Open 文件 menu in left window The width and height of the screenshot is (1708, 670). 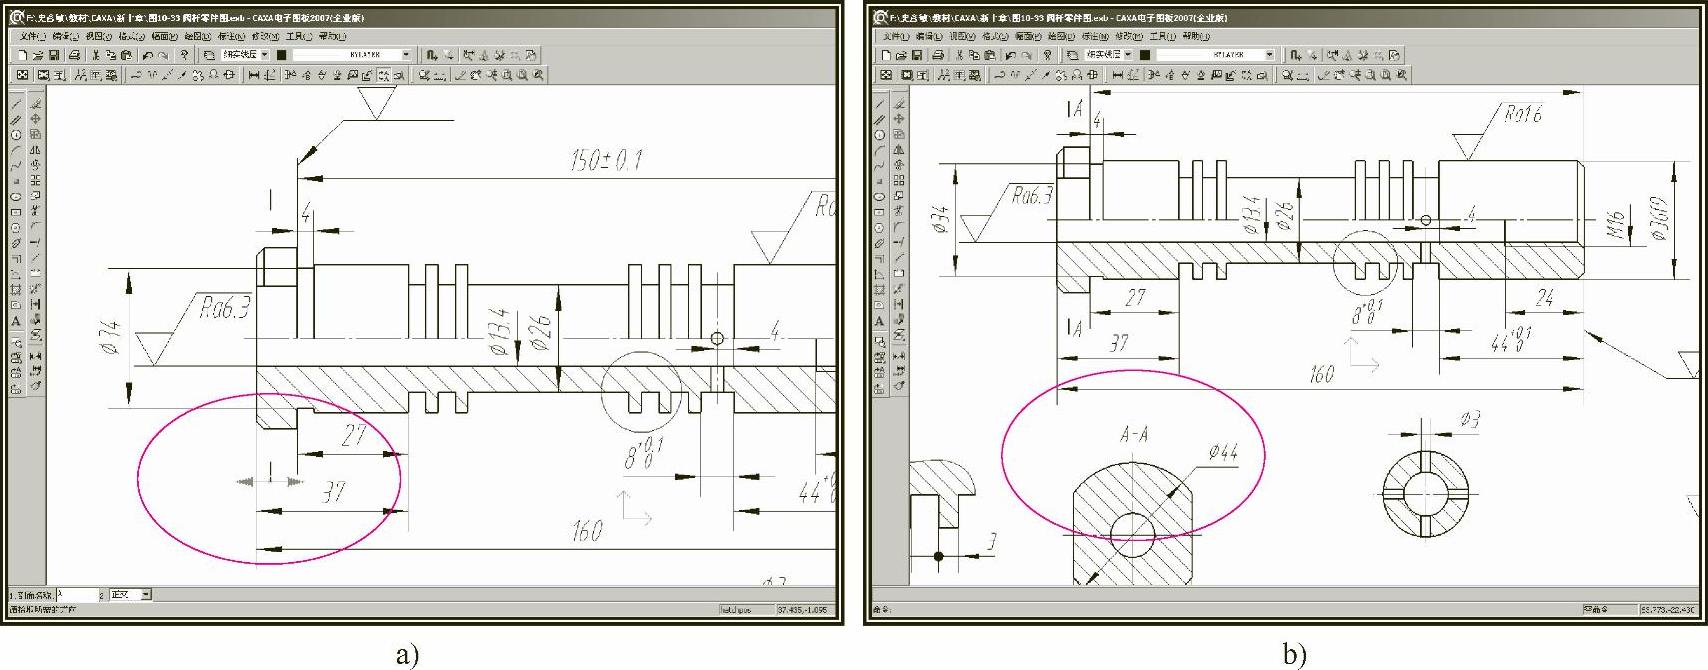point(33,36)
